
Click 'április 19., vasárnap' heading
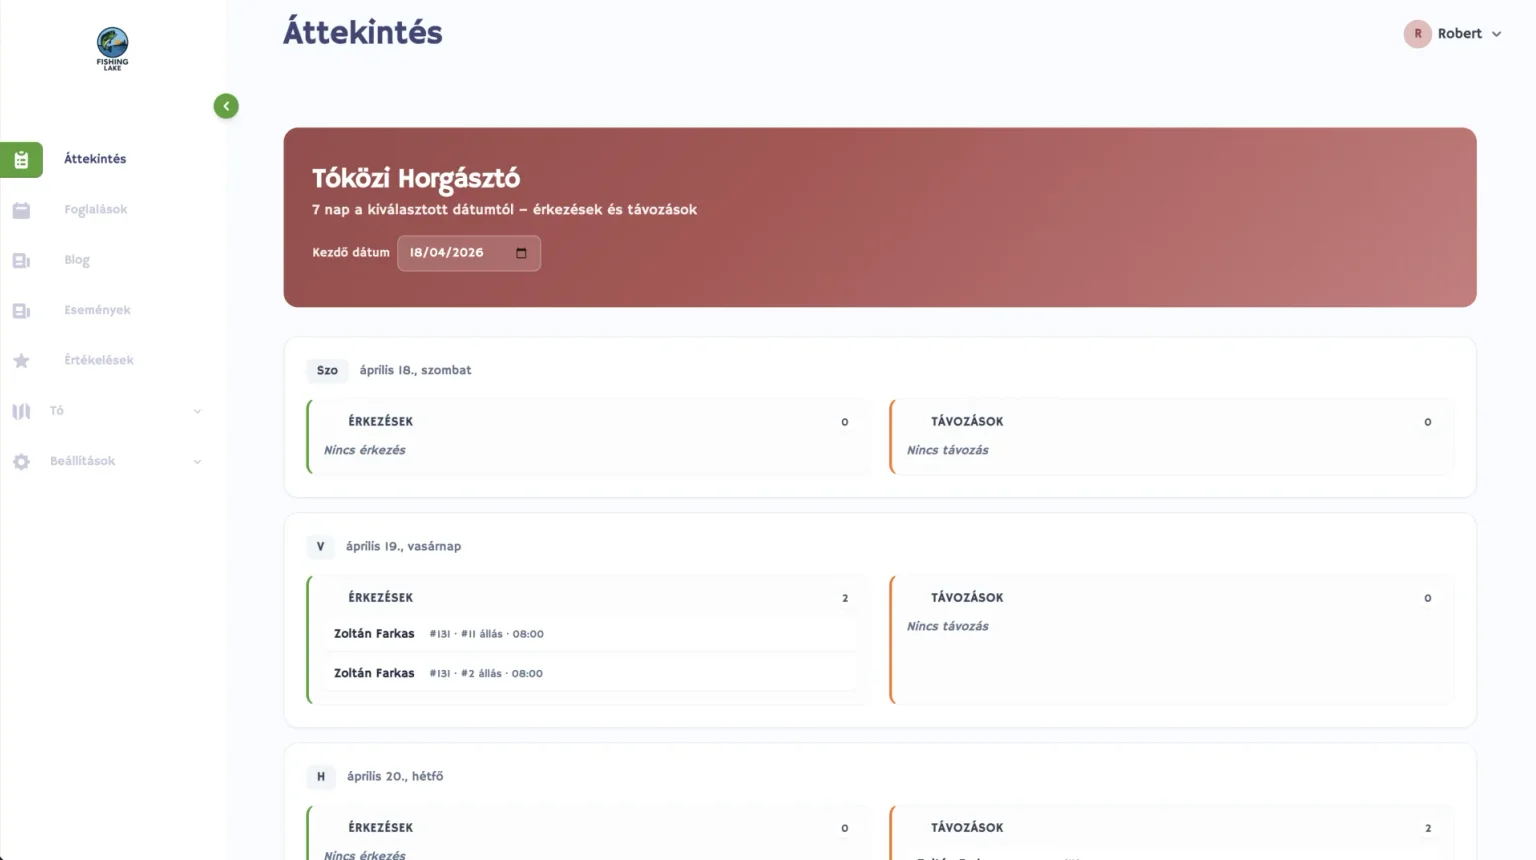pyautogui.click(x=403, y=546)
